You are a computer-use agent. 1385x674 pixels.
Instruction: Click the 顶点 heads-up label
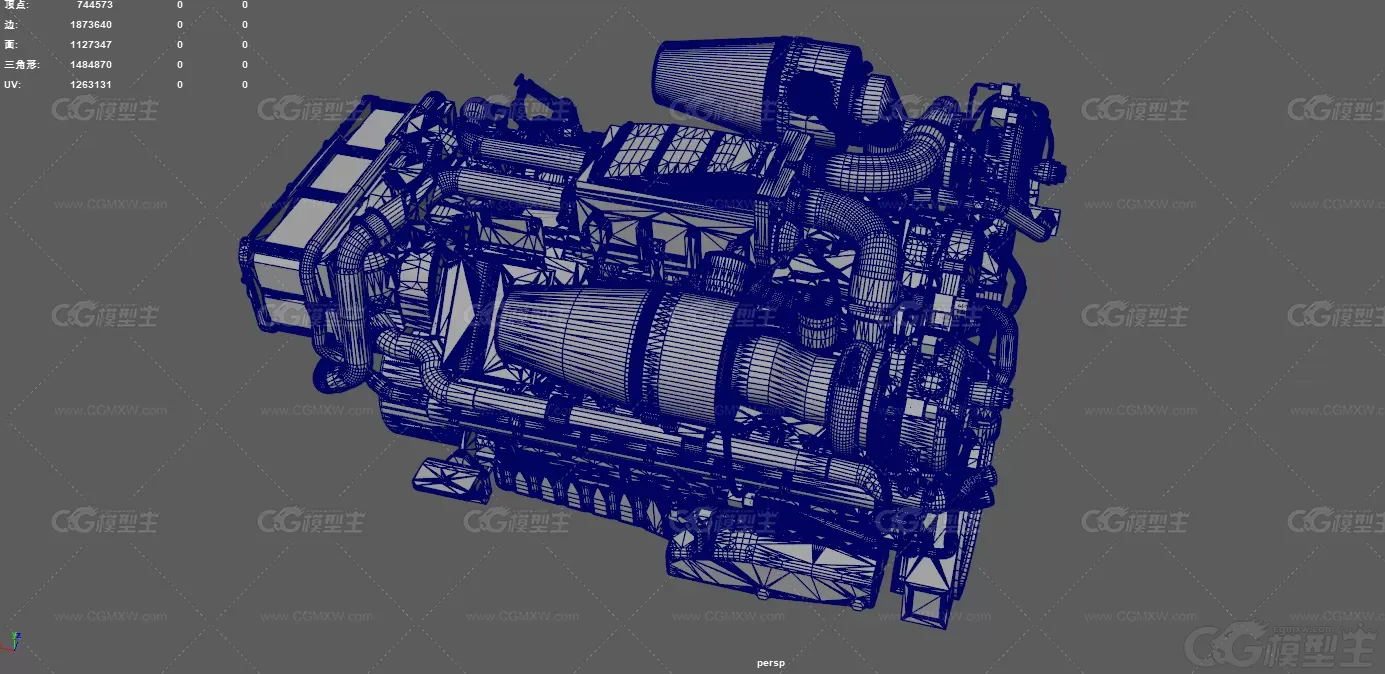coord(17,5)
